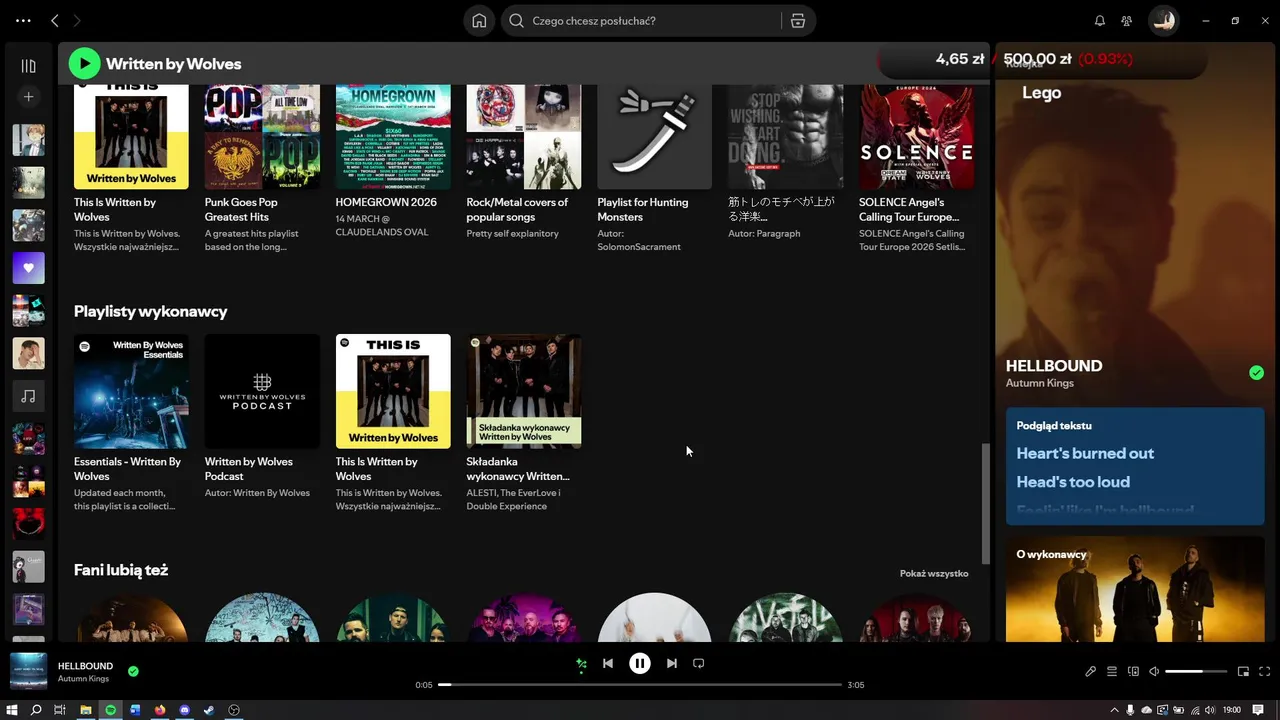The height and width of the screenshot is (720, 1280).
Task: Toggle lyrics microphone icon
Action: (x=1090, y=671)
